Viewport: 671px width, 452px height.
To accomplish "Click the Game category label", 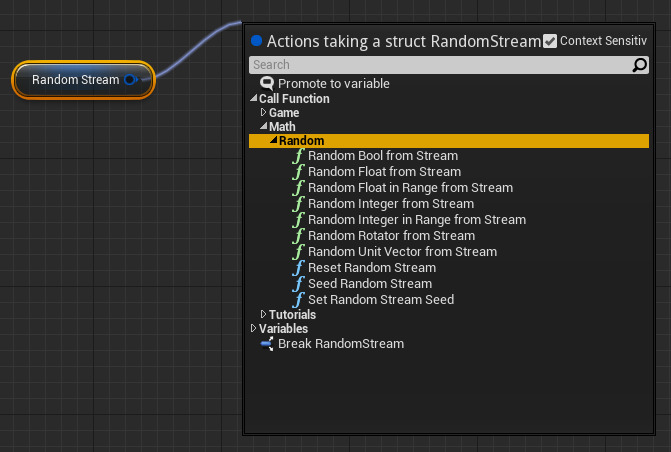I will click(284, 113).
